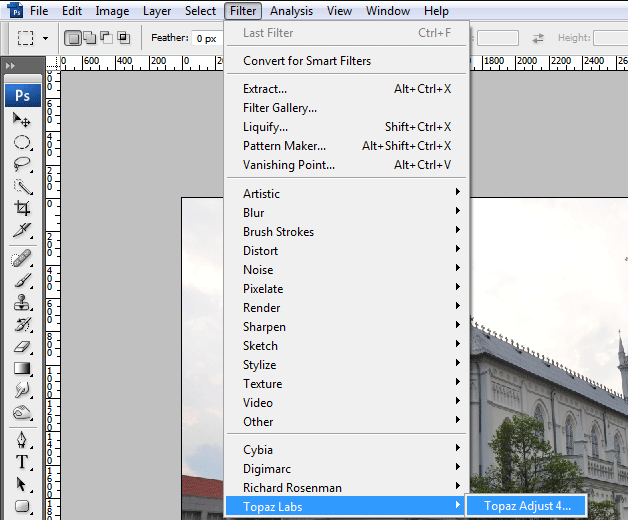Image resolution: width=628 pixels, height=520 pixels.
Task: Swap width and height values icon
Action: coord(538,38)
